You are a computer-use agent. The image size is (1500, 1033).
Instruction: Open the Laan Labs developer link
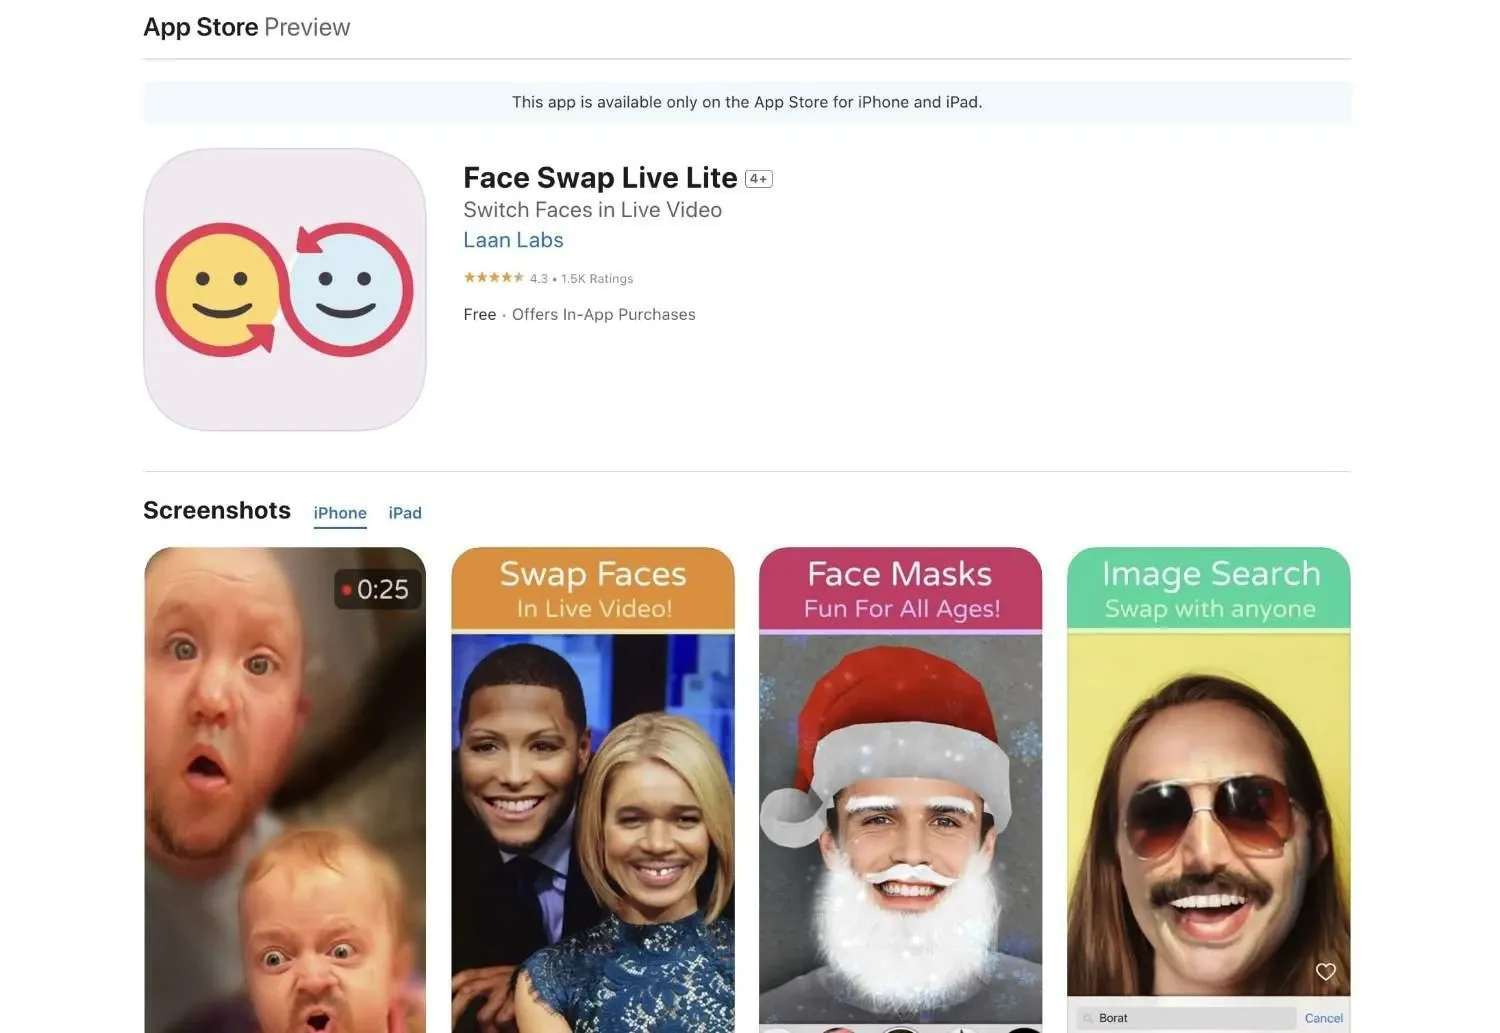(x=513, y=240)
